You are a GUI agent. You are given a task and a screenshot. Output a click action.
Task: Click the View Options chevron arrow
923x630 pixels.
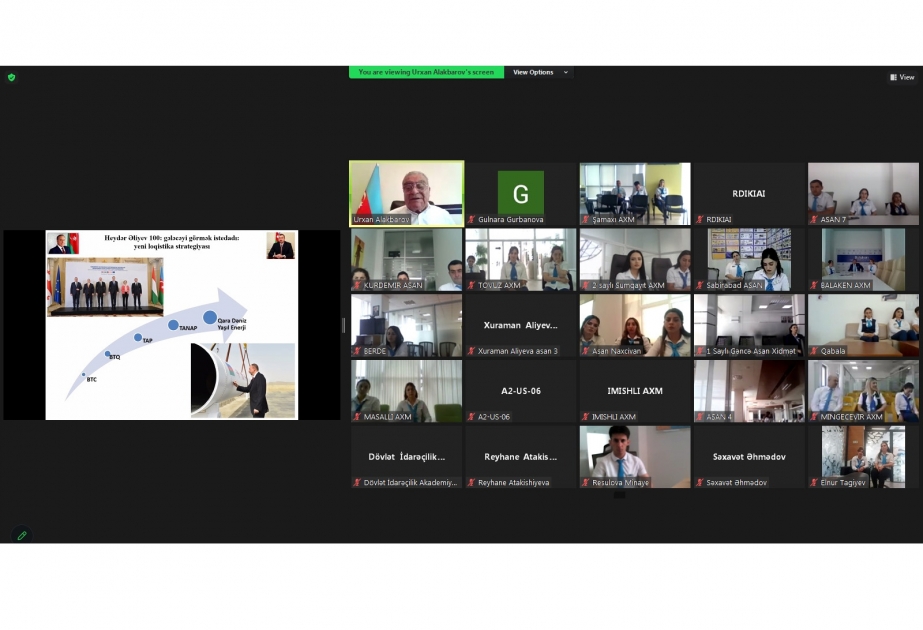(x=566, y=72)
